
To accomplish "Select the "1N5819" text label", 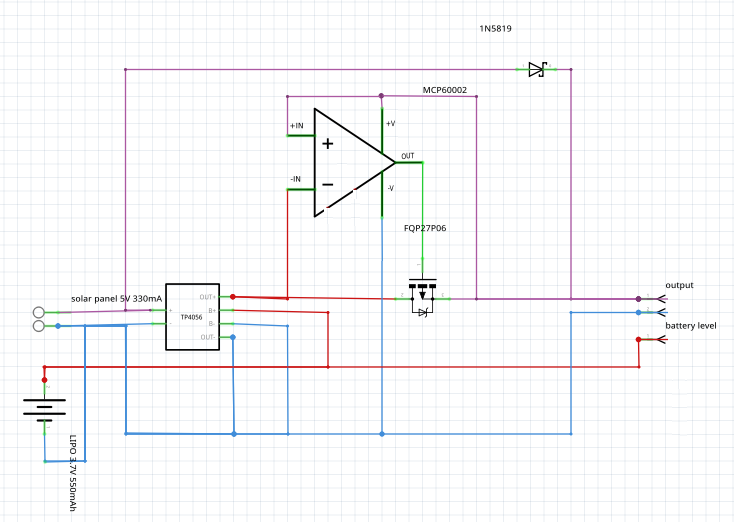I will click(497, 30).
